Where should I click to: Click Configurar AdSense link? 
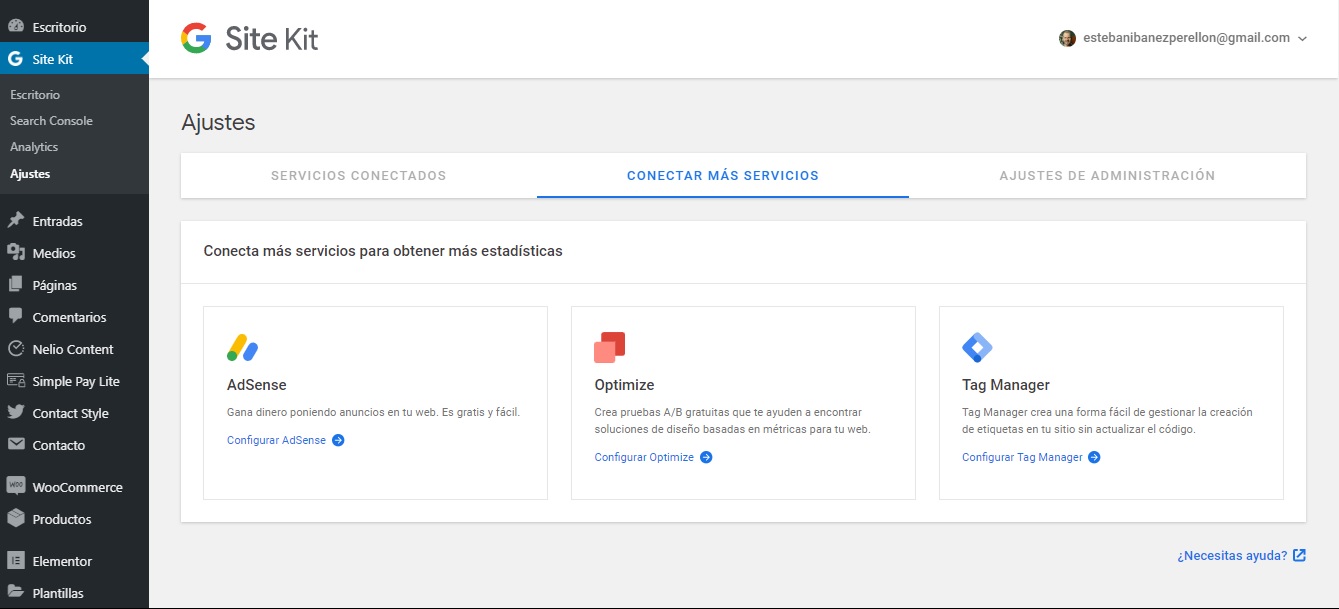coord(276,440)
